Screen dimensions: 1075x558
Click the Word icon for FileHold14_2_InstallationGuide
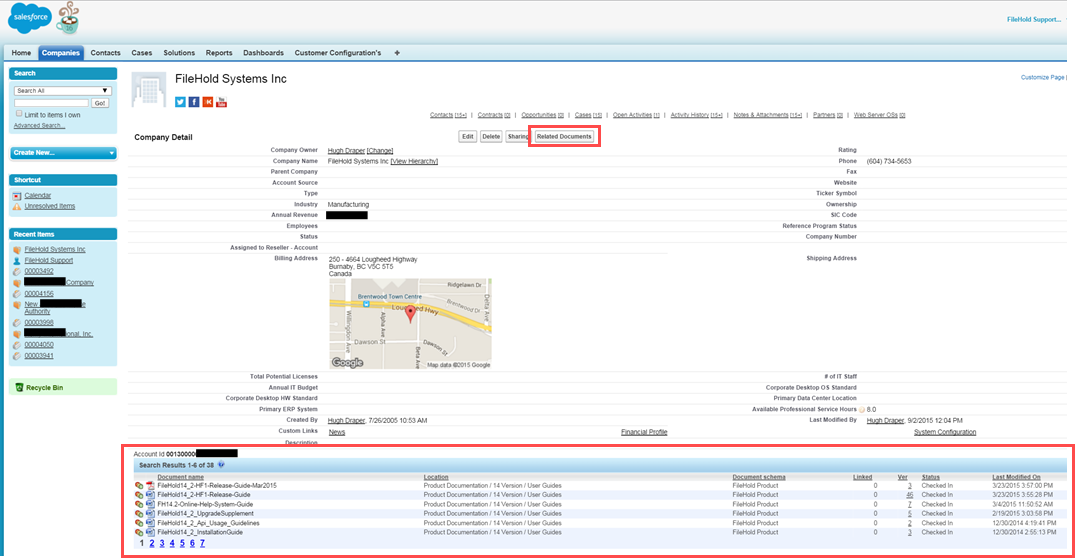point(150,533)
